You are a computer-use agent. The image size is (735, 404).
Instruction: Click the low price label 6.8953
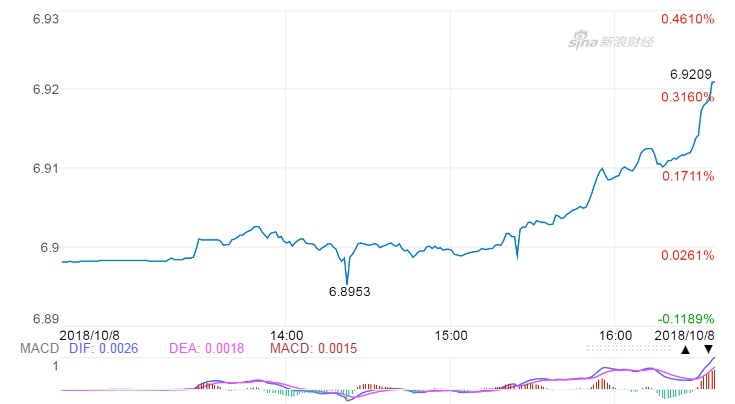pyautogui.click(x=349, y=292)
